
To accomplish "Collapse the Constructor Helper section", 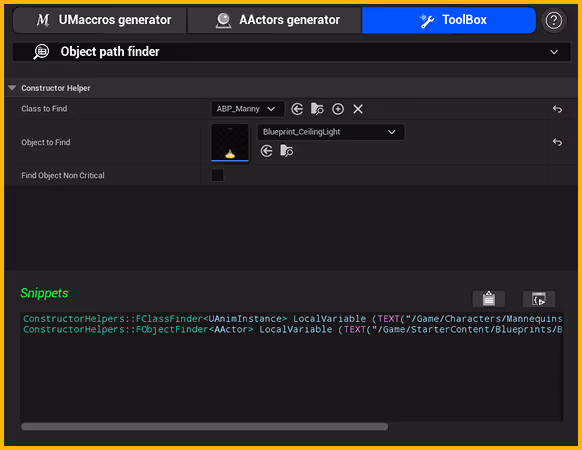I will point(12,88).
